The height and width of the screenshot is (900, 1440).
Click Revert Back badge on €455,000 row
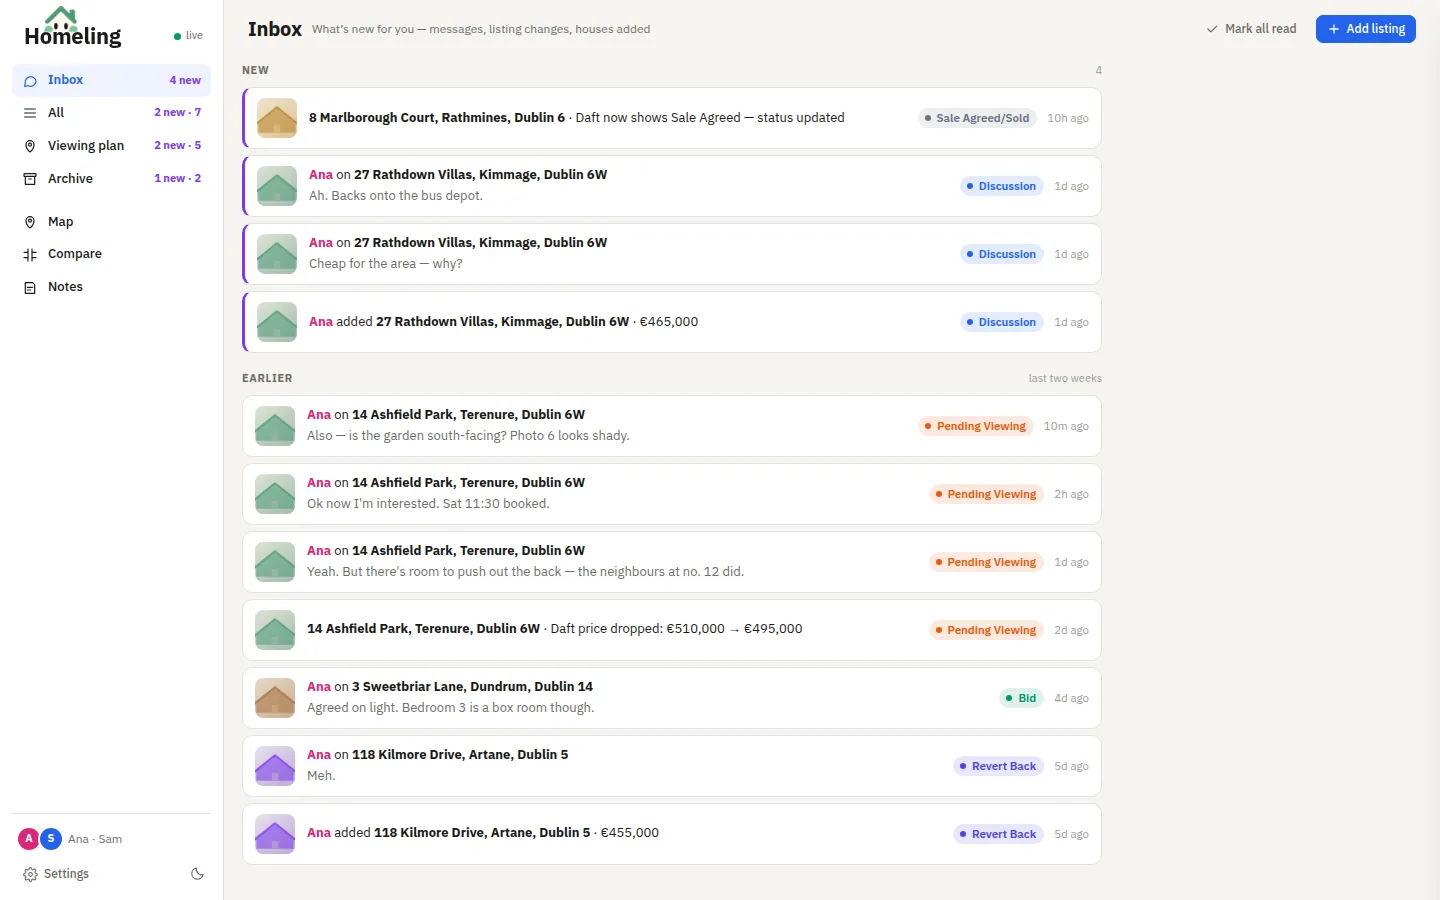998,834
